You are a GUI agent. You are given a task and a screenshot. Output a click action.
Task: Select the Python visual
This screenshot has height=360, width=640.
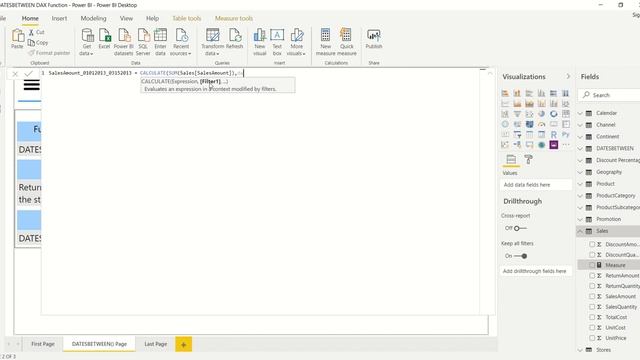(x=566, y=134)
